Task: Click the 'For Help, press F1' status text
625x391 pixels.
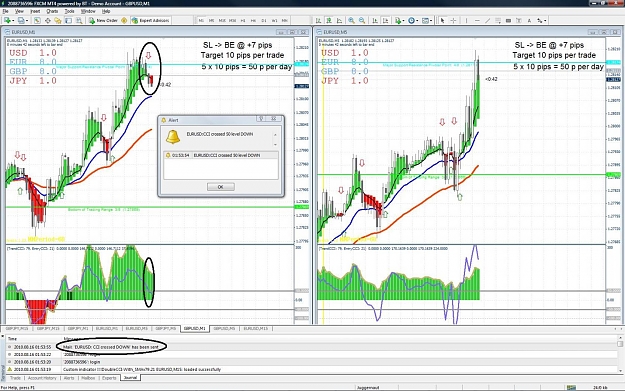Action: [x=18, y=387]
